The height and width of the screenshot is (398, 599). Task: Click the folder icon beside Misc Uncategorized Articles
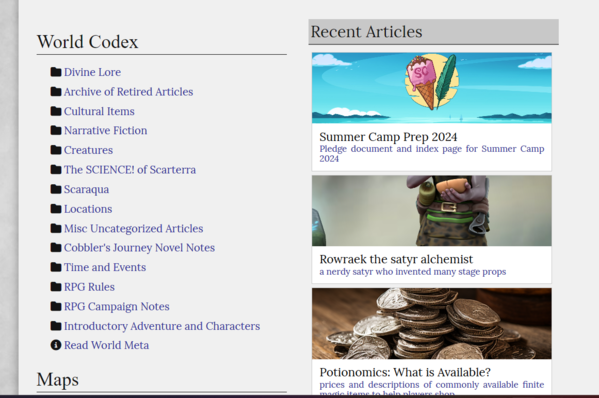click(56, 228)
